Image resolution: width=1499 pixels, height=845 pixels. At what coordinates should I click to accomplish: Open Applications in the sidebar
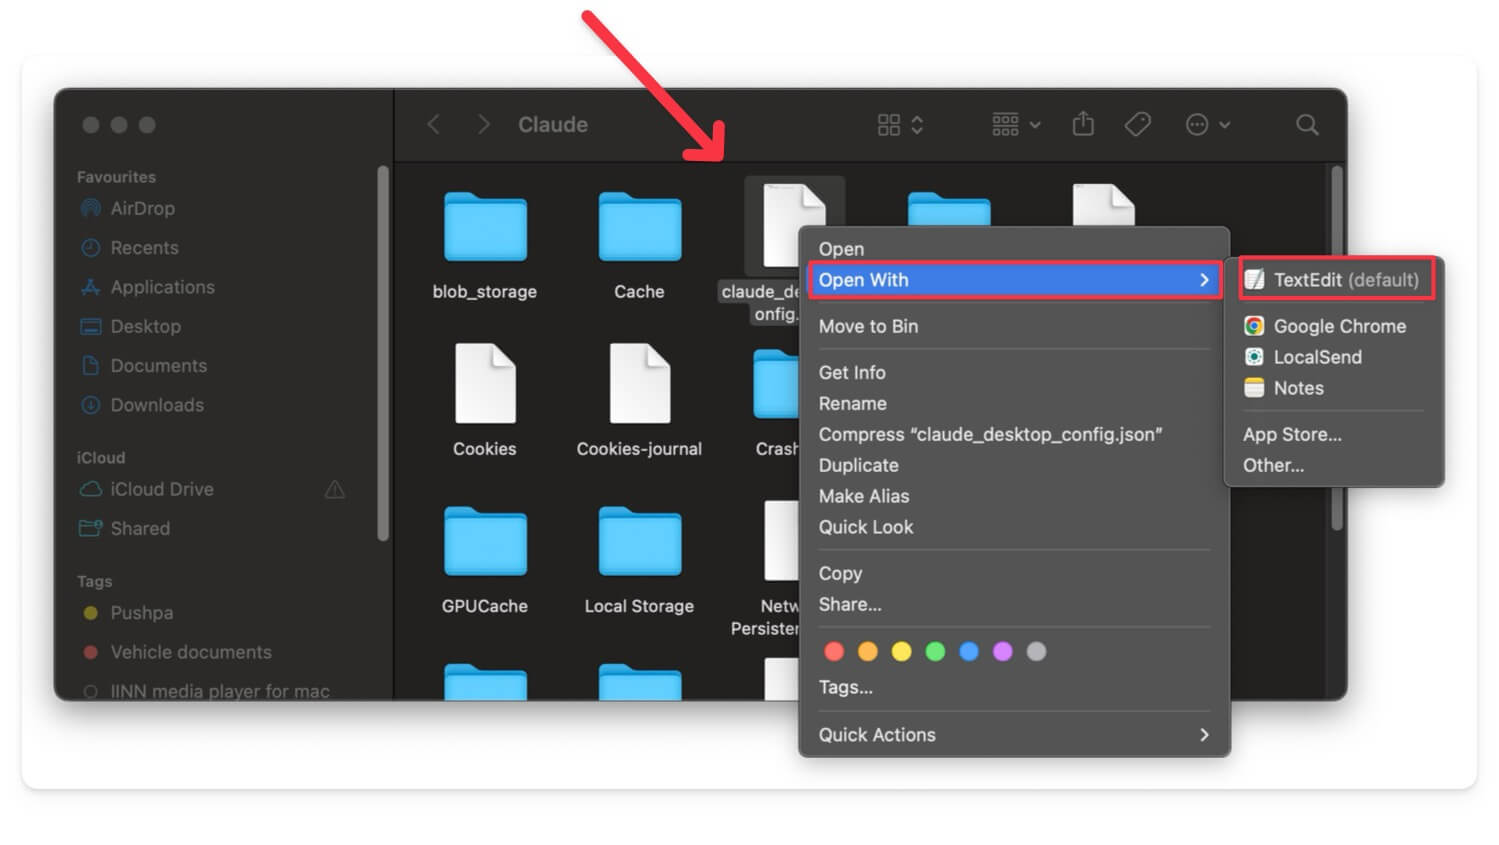click(162, 287)
